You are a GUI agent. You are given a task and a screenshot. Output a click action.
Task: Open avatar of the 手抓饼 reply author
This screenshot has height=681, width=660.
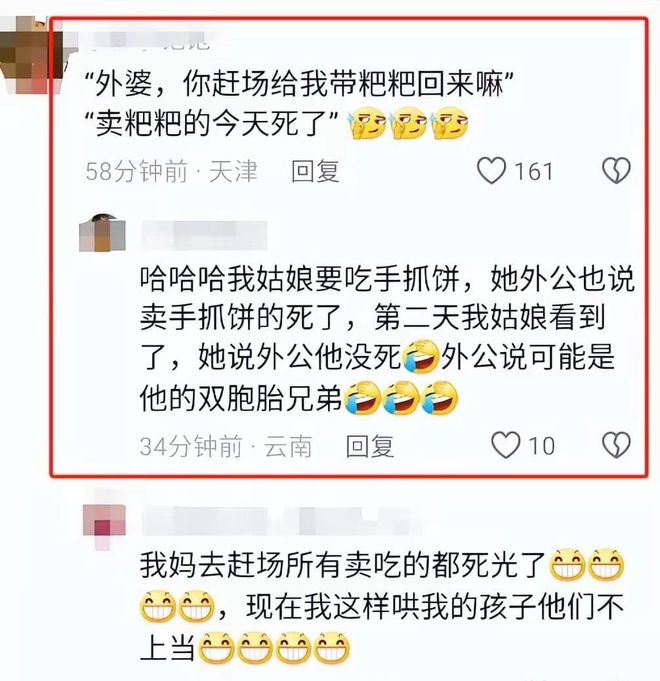[102, 233]
